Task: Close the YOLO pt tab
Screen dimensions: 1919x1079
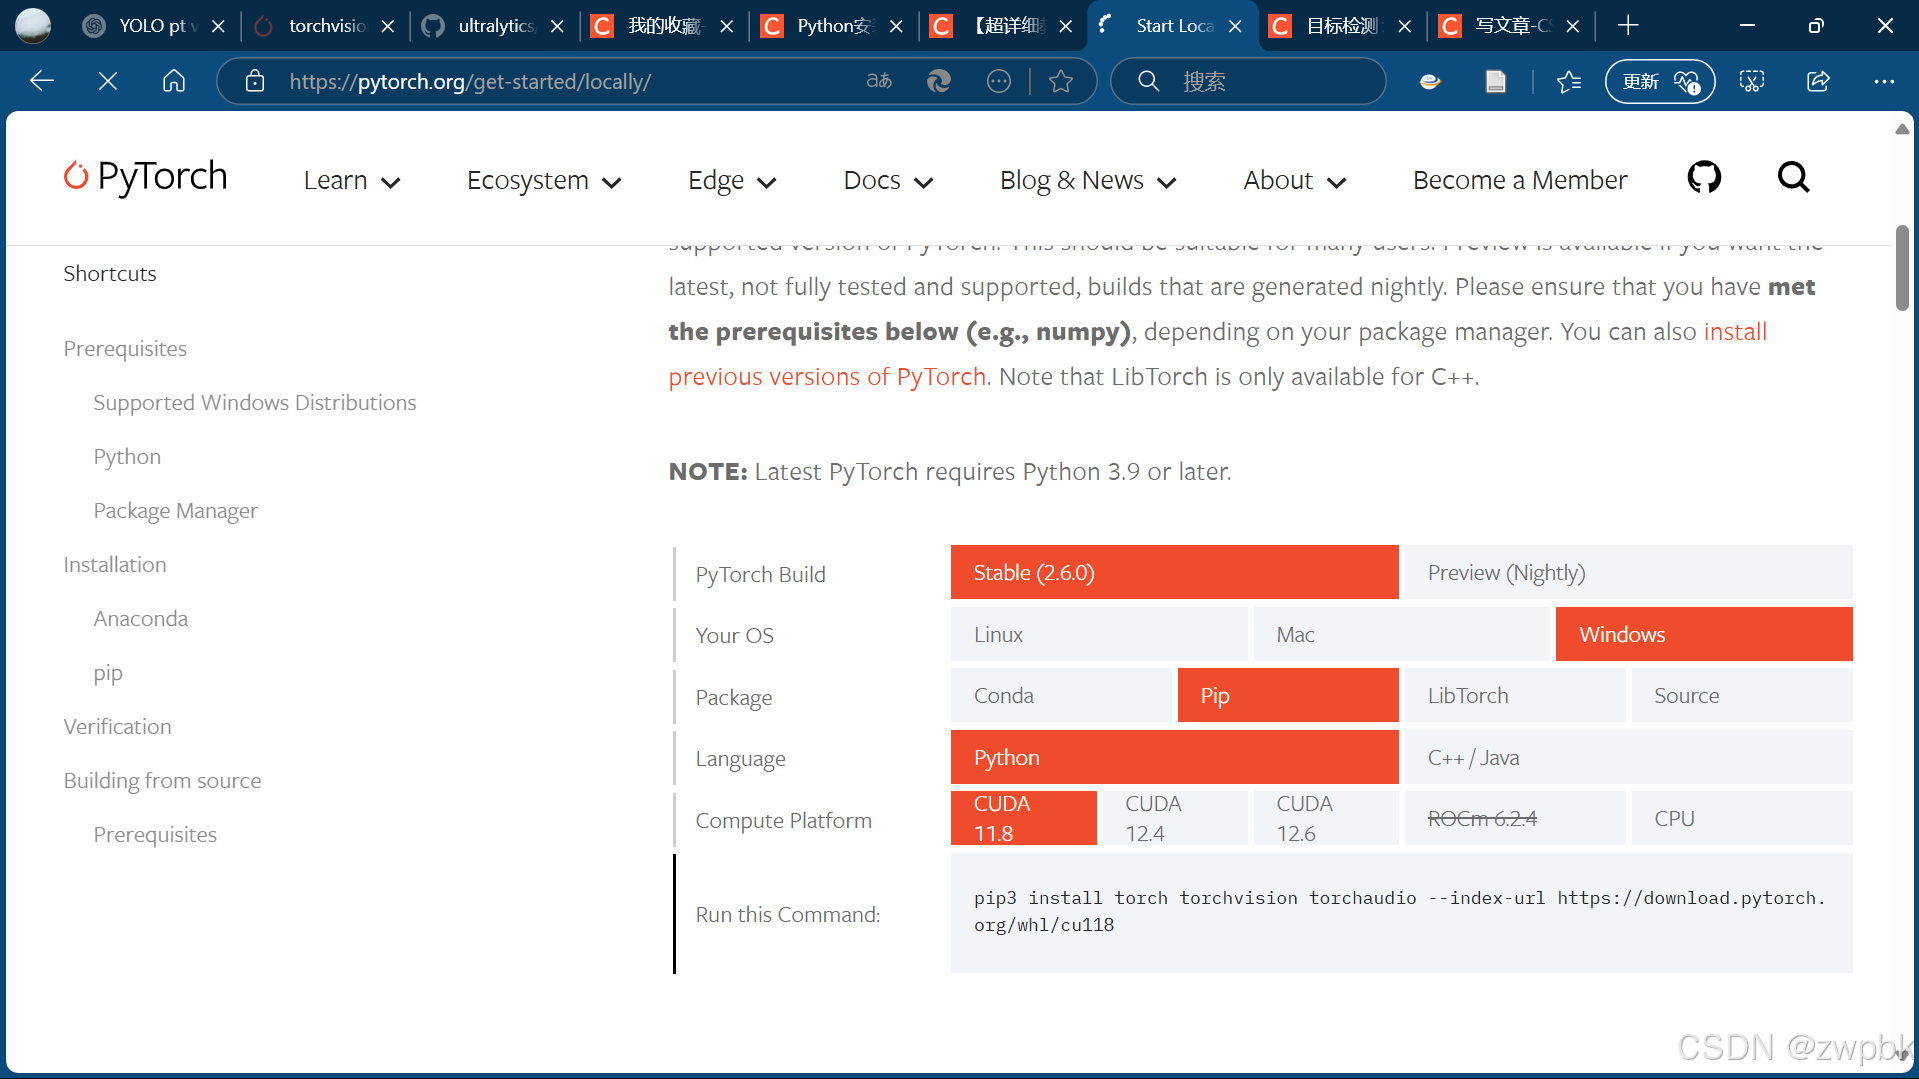Action: pos(218,26)
